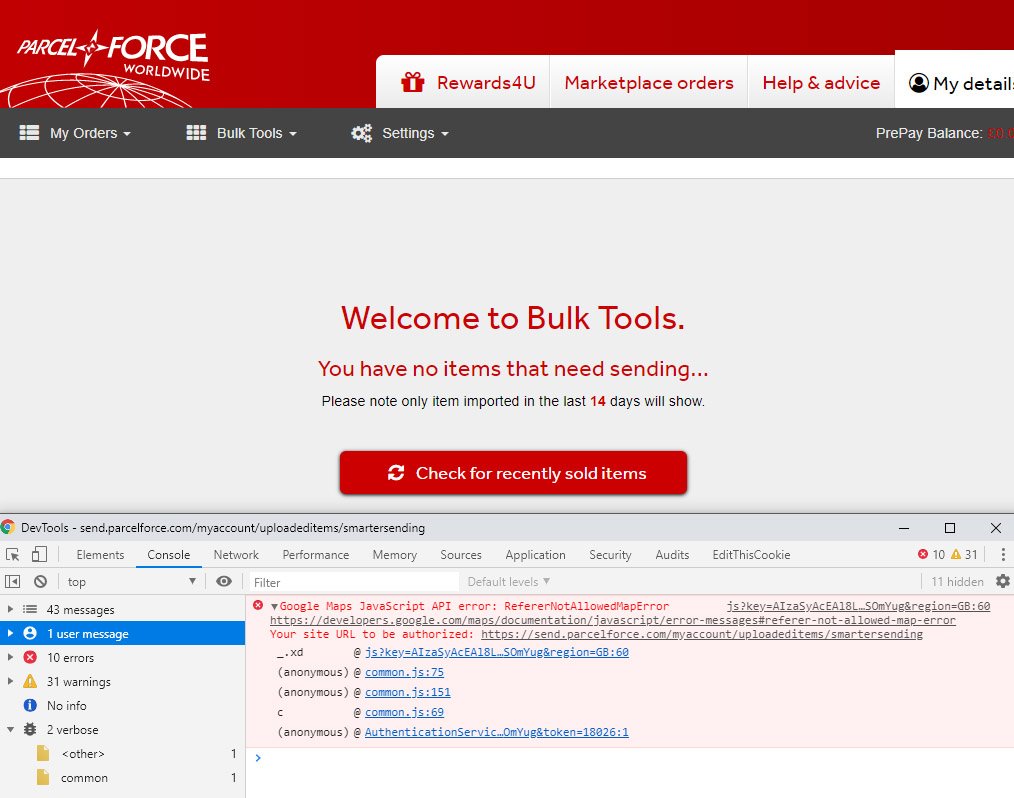The image size is (1014, 798).
Task: Open the Settings dropdown menu
Action: (x=400, y=133)
